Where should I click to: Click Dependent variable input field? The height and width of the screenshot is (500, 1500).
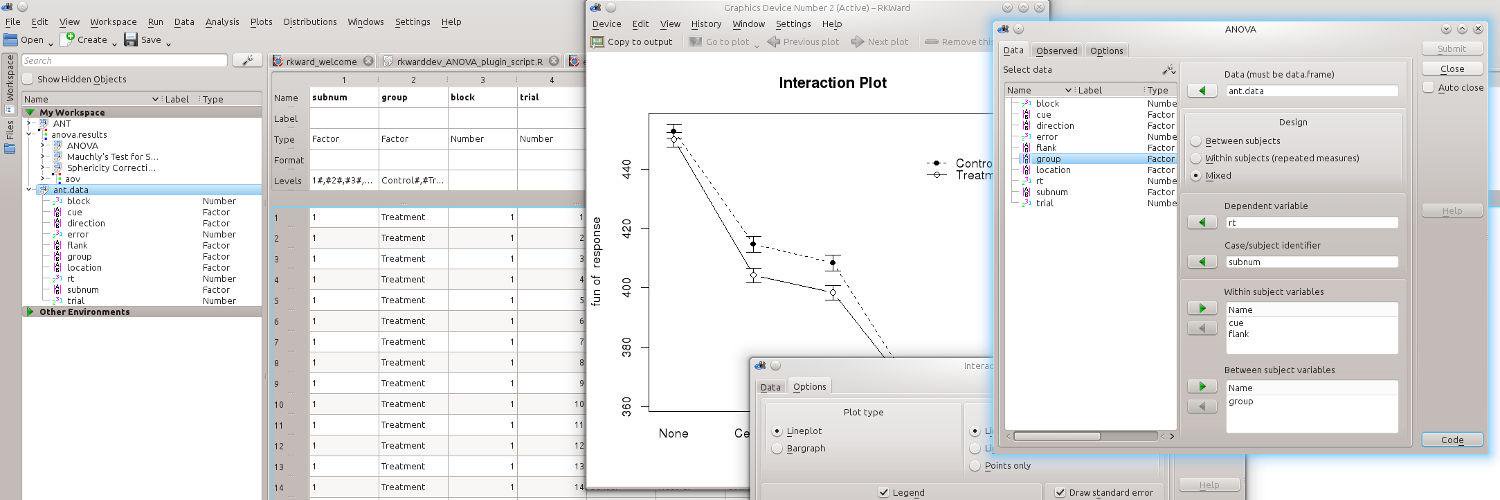click(x=1312, y=223)
